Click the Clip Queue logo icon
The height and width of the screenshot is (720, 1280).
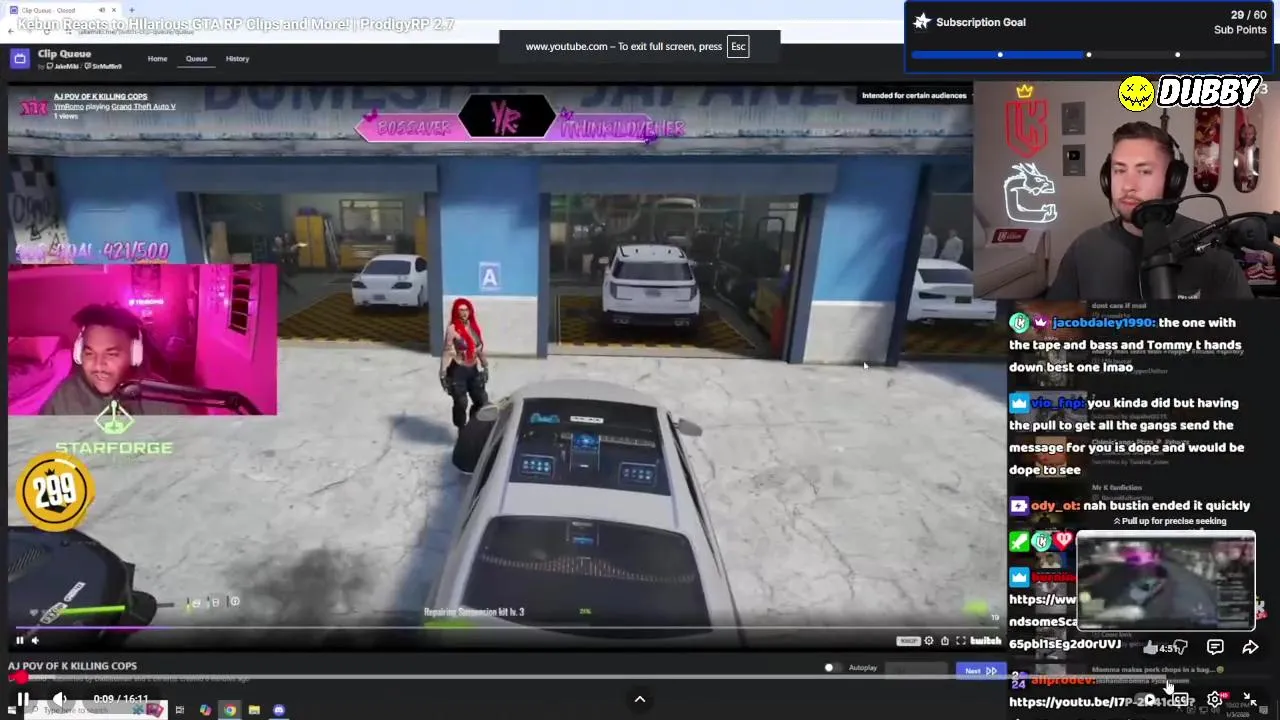(19, 59)
